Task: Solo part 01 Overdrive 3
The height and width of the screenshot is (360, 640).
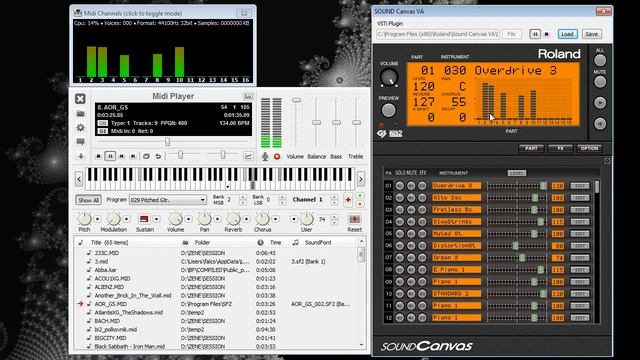Action: [400, 186]
